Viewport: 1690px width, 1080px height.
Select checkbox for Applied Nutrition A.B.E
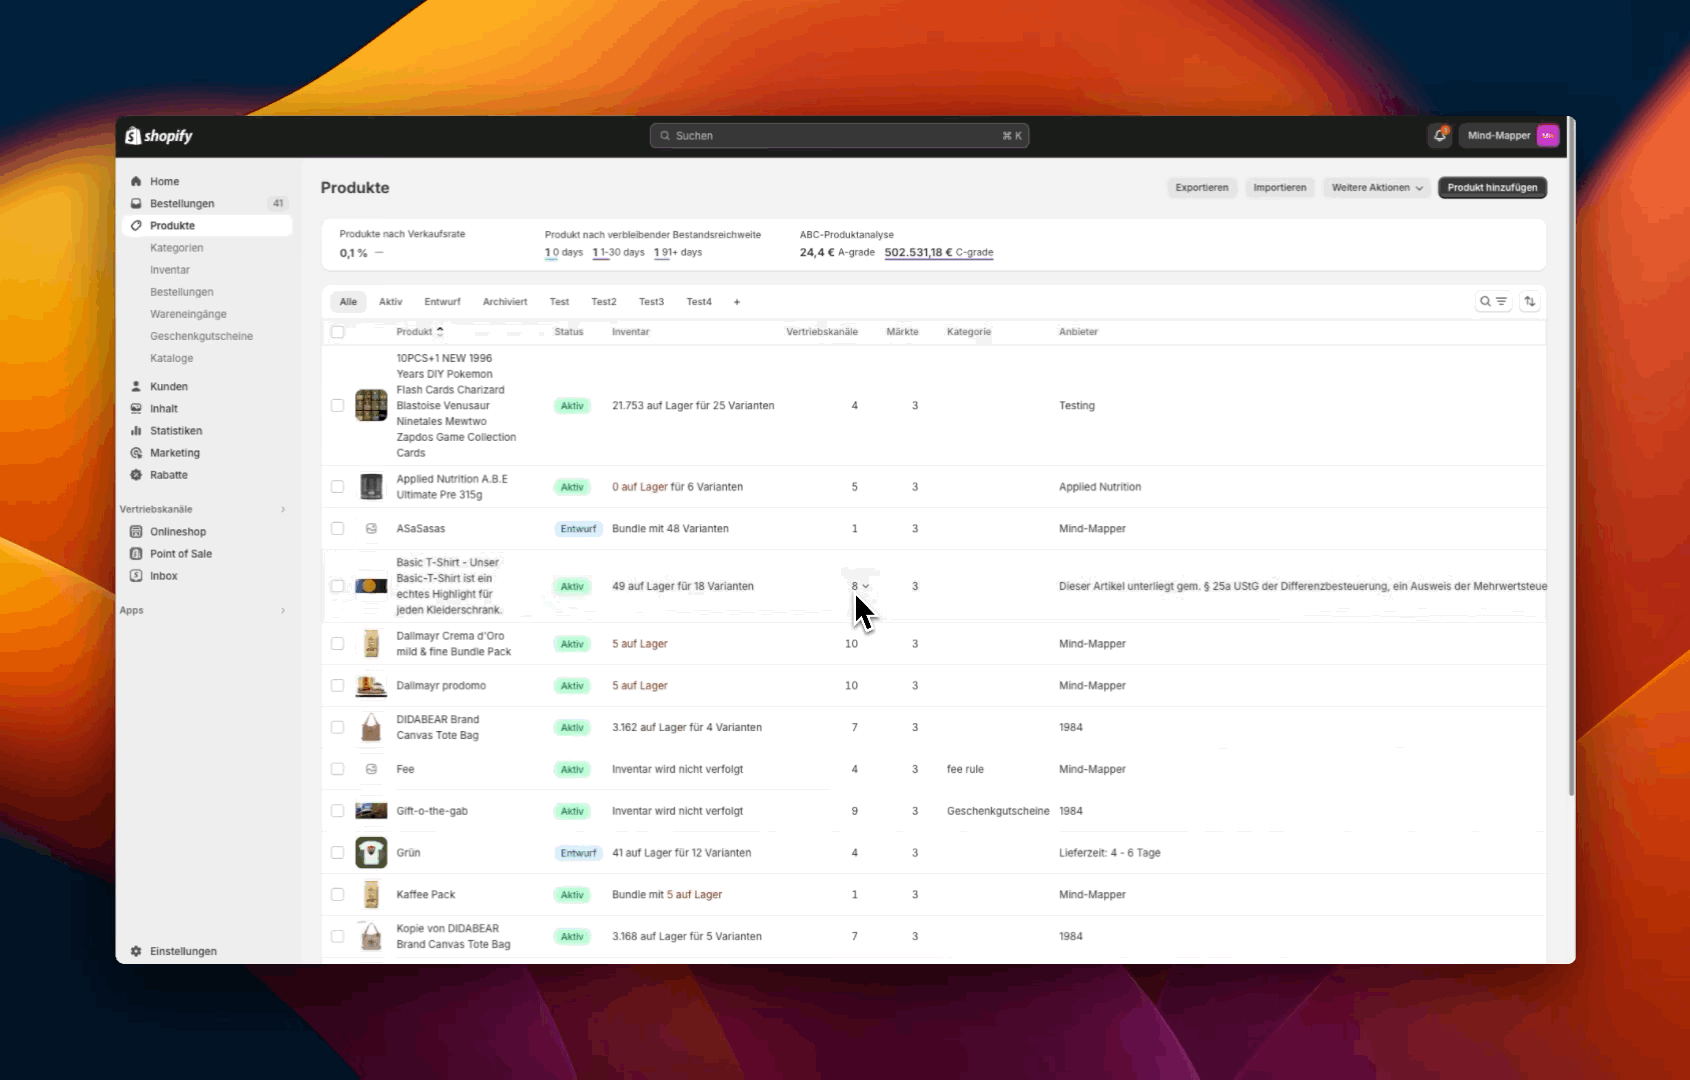(337, 486)
